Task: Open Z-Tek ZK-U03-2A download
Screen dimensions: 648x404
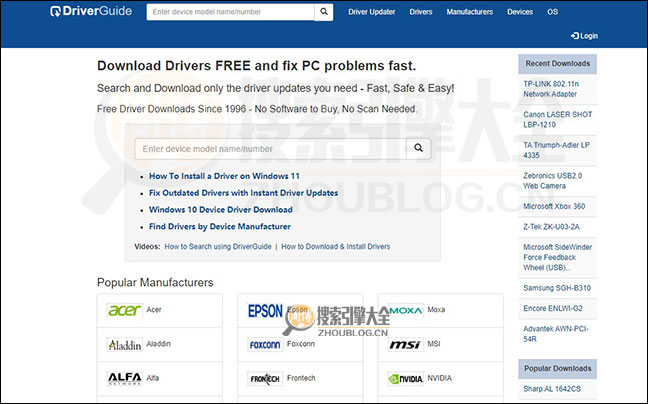Action: pyautogui.click(x=551, y=227)
